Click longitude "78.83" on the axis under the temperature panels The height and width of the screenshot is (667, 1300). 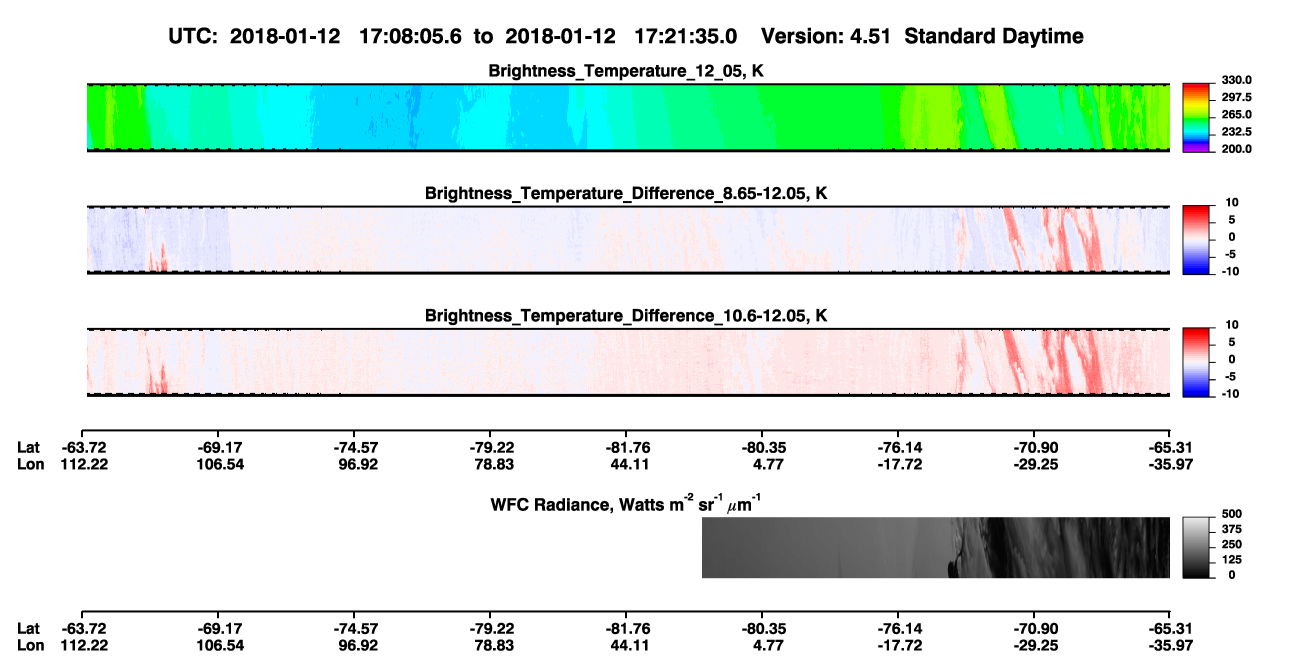point(492,464)
